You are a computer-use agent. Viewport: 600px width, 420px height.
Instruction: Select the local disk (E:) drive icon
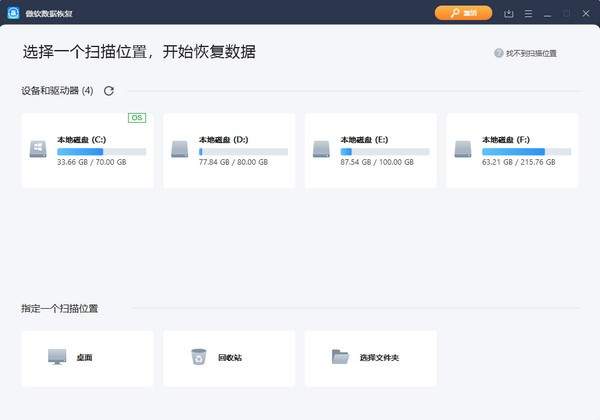321,149
